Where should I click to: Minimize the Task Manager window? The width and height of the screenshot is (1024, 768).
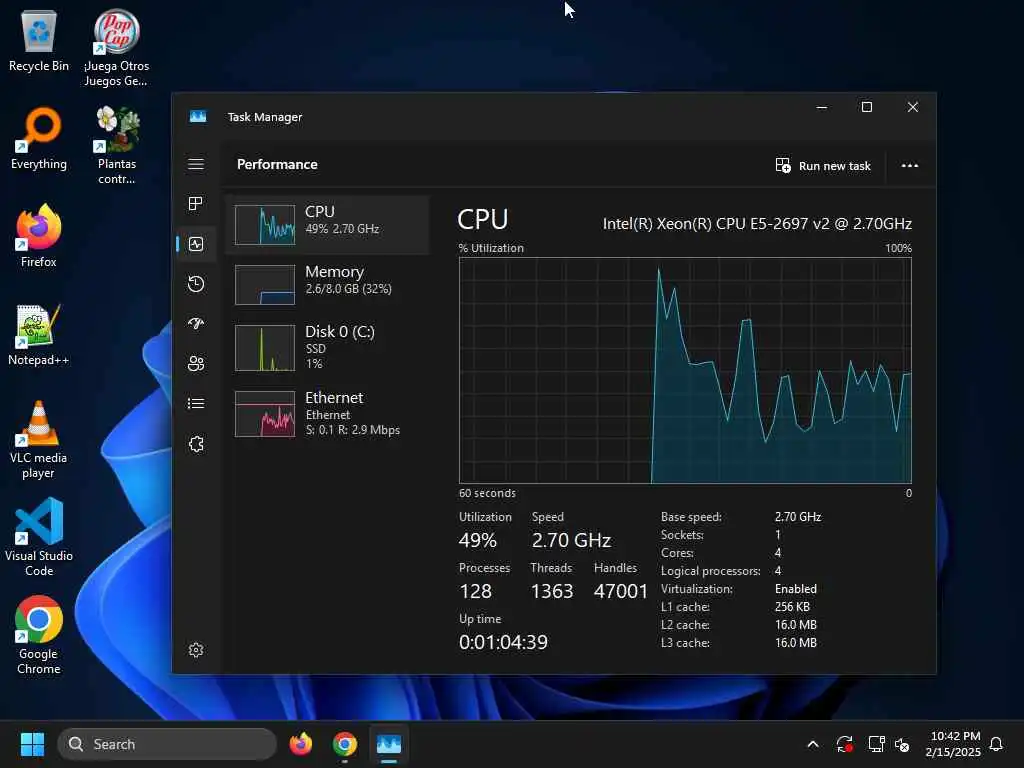(822, 107)
